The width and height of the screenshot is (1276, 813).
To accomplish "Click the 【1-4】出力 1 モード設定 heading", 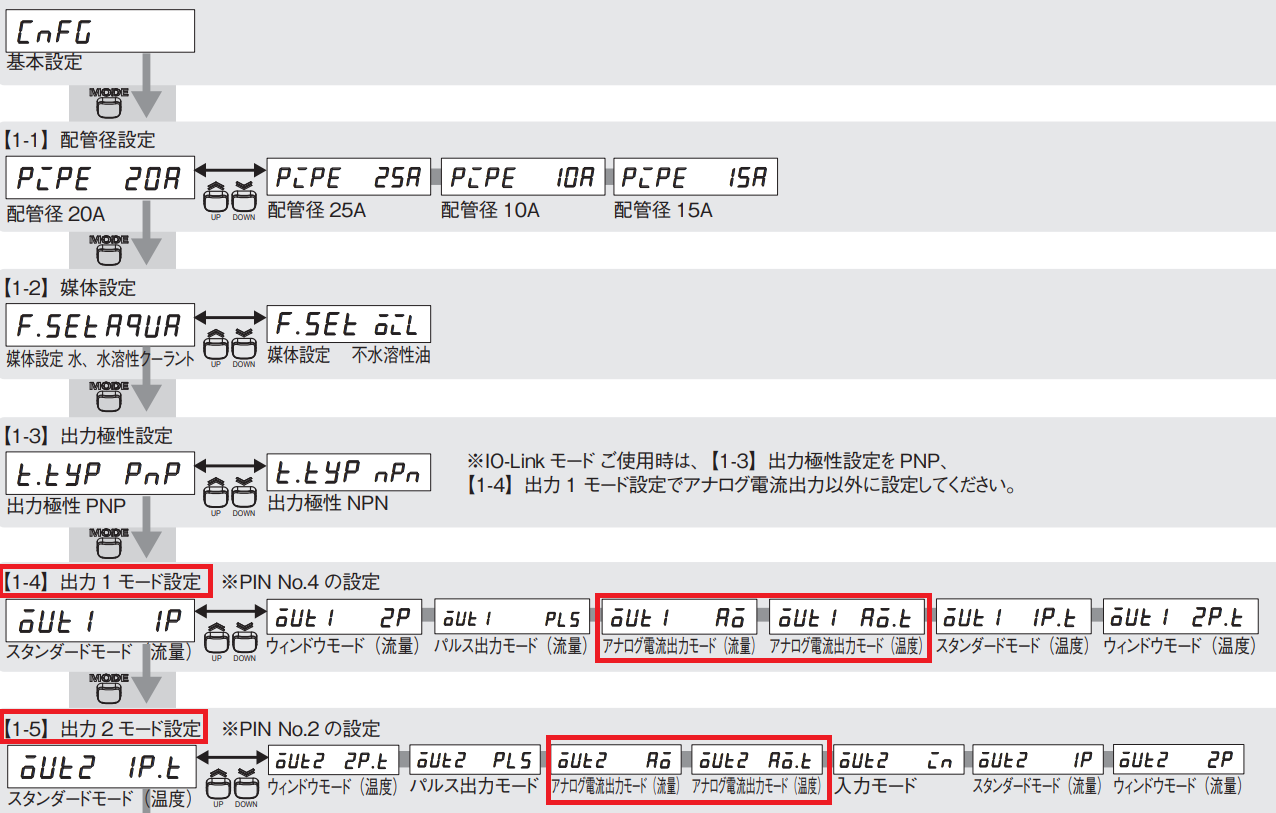I will (x=105, y=581).
